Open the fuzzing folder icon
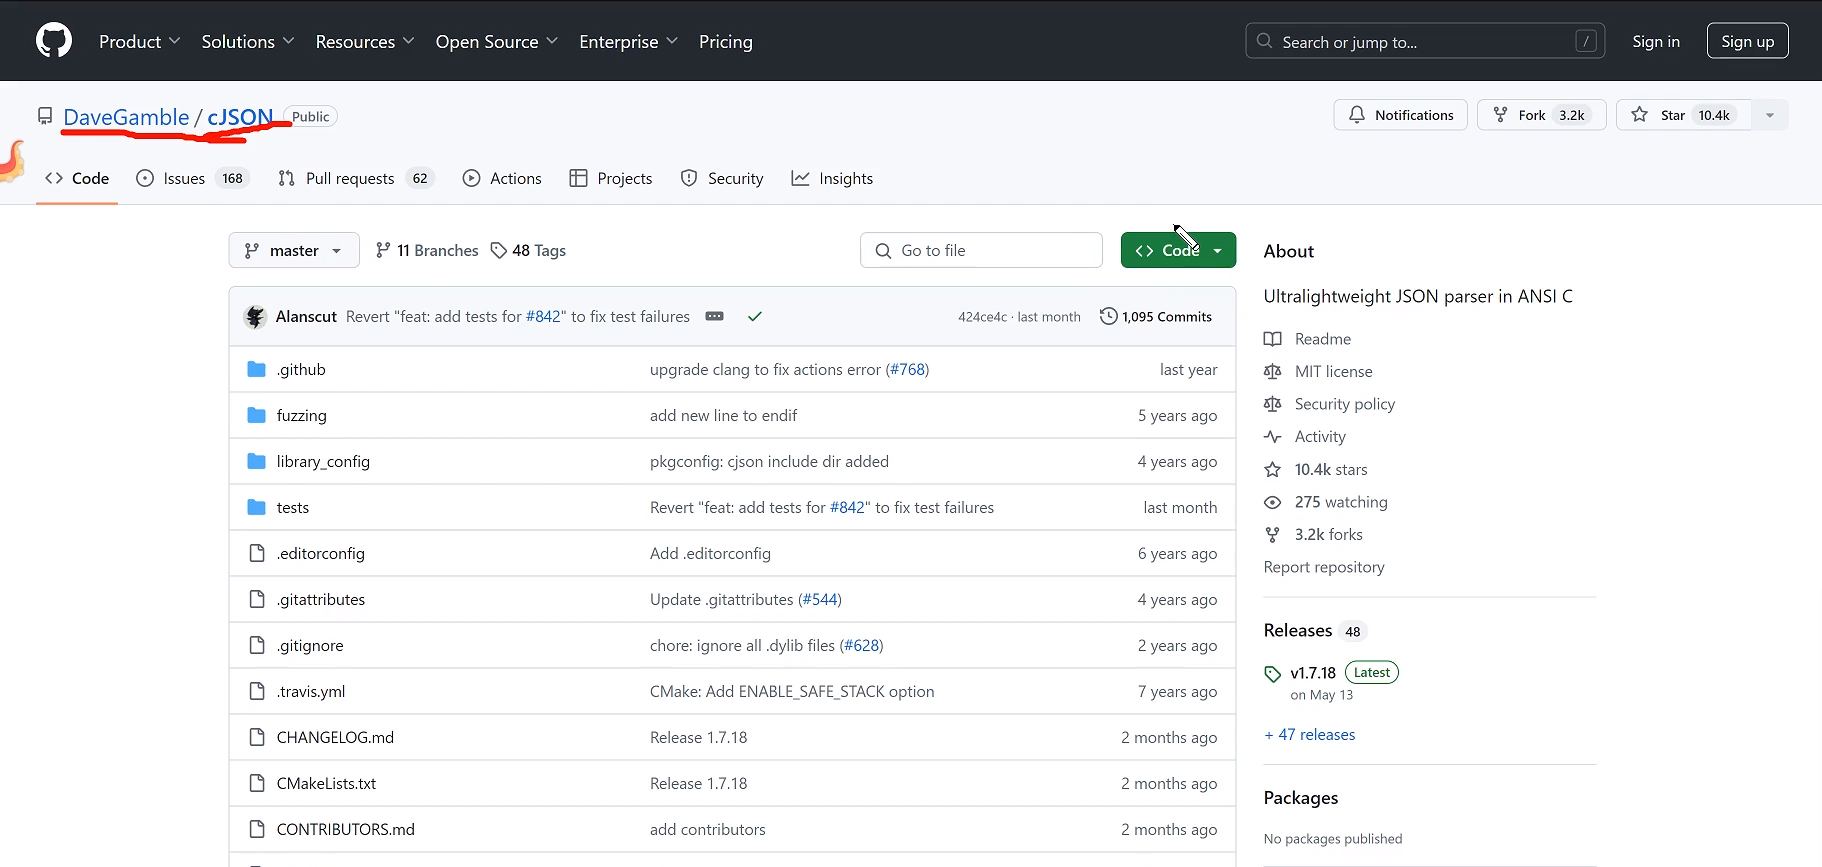This screenshot has width=1822, height=867. 257,415
